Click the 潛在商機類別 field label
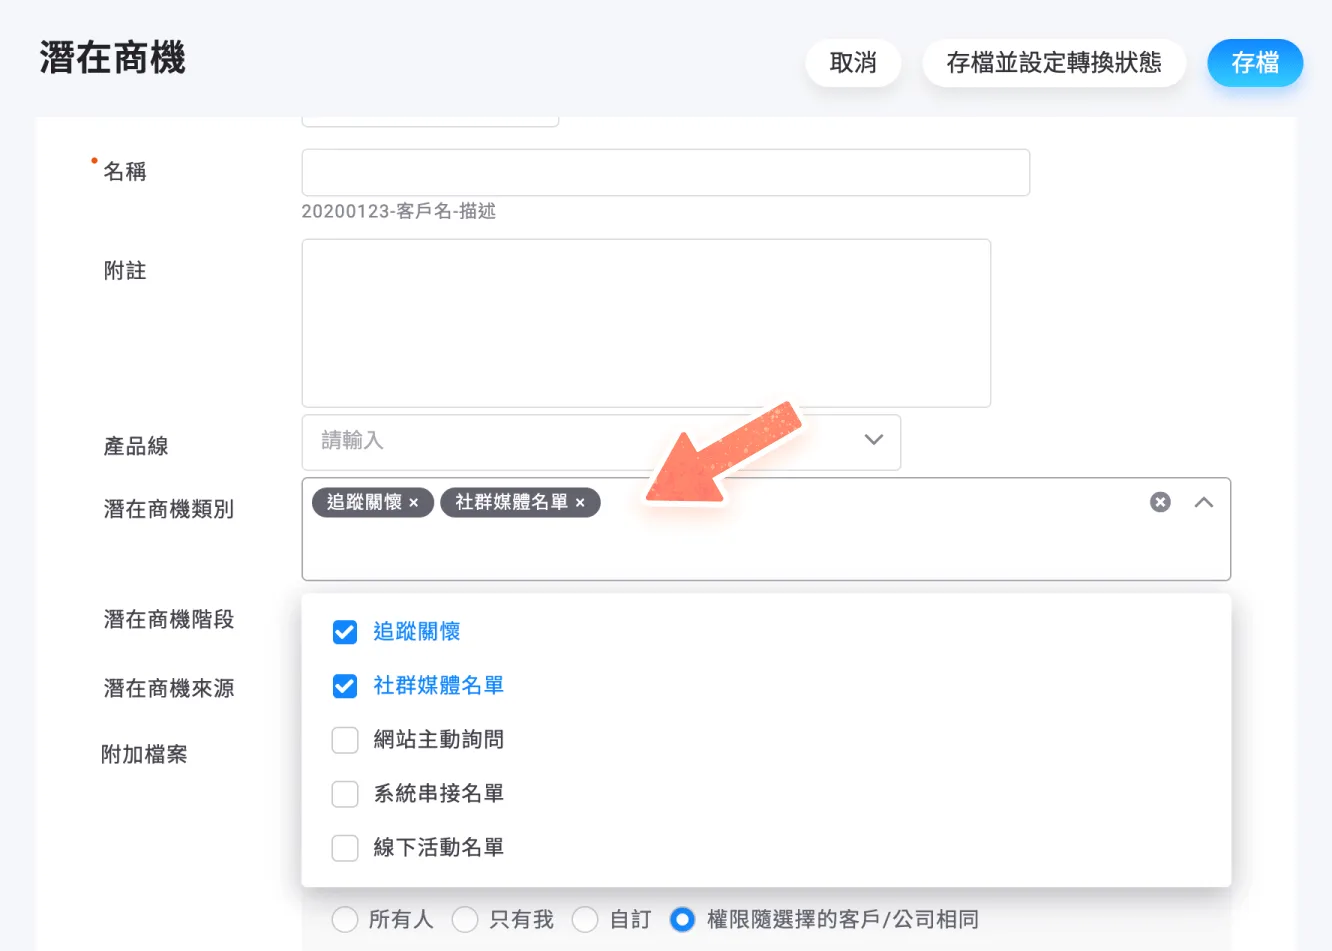 (169, 510)
